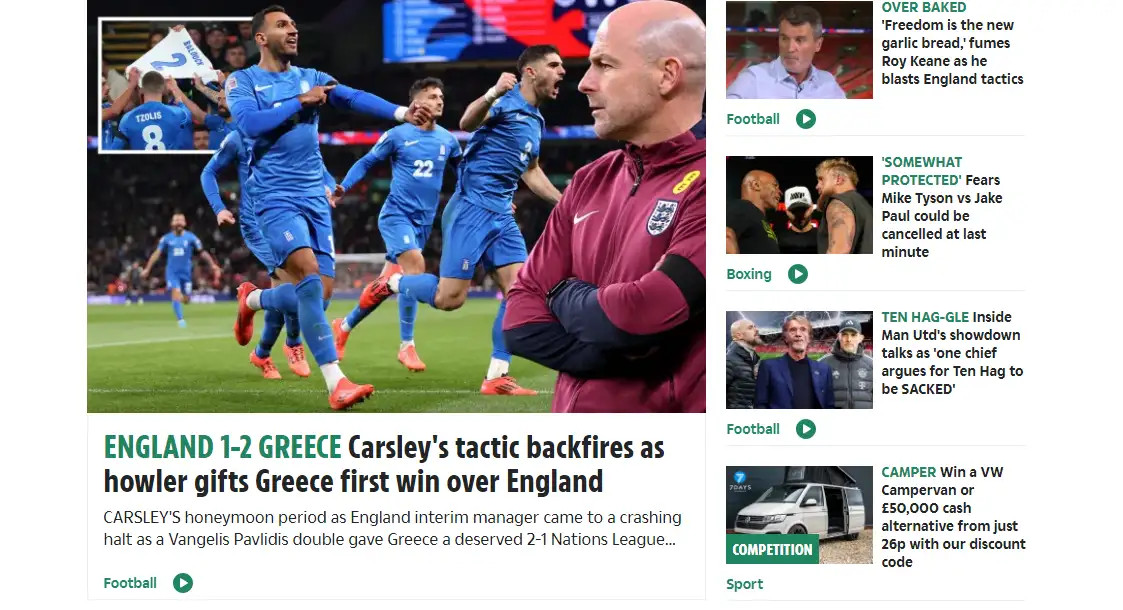Open the main Greece celebration photo
This screenshot has height=610, width=1123.
click(x=396, y=206)
